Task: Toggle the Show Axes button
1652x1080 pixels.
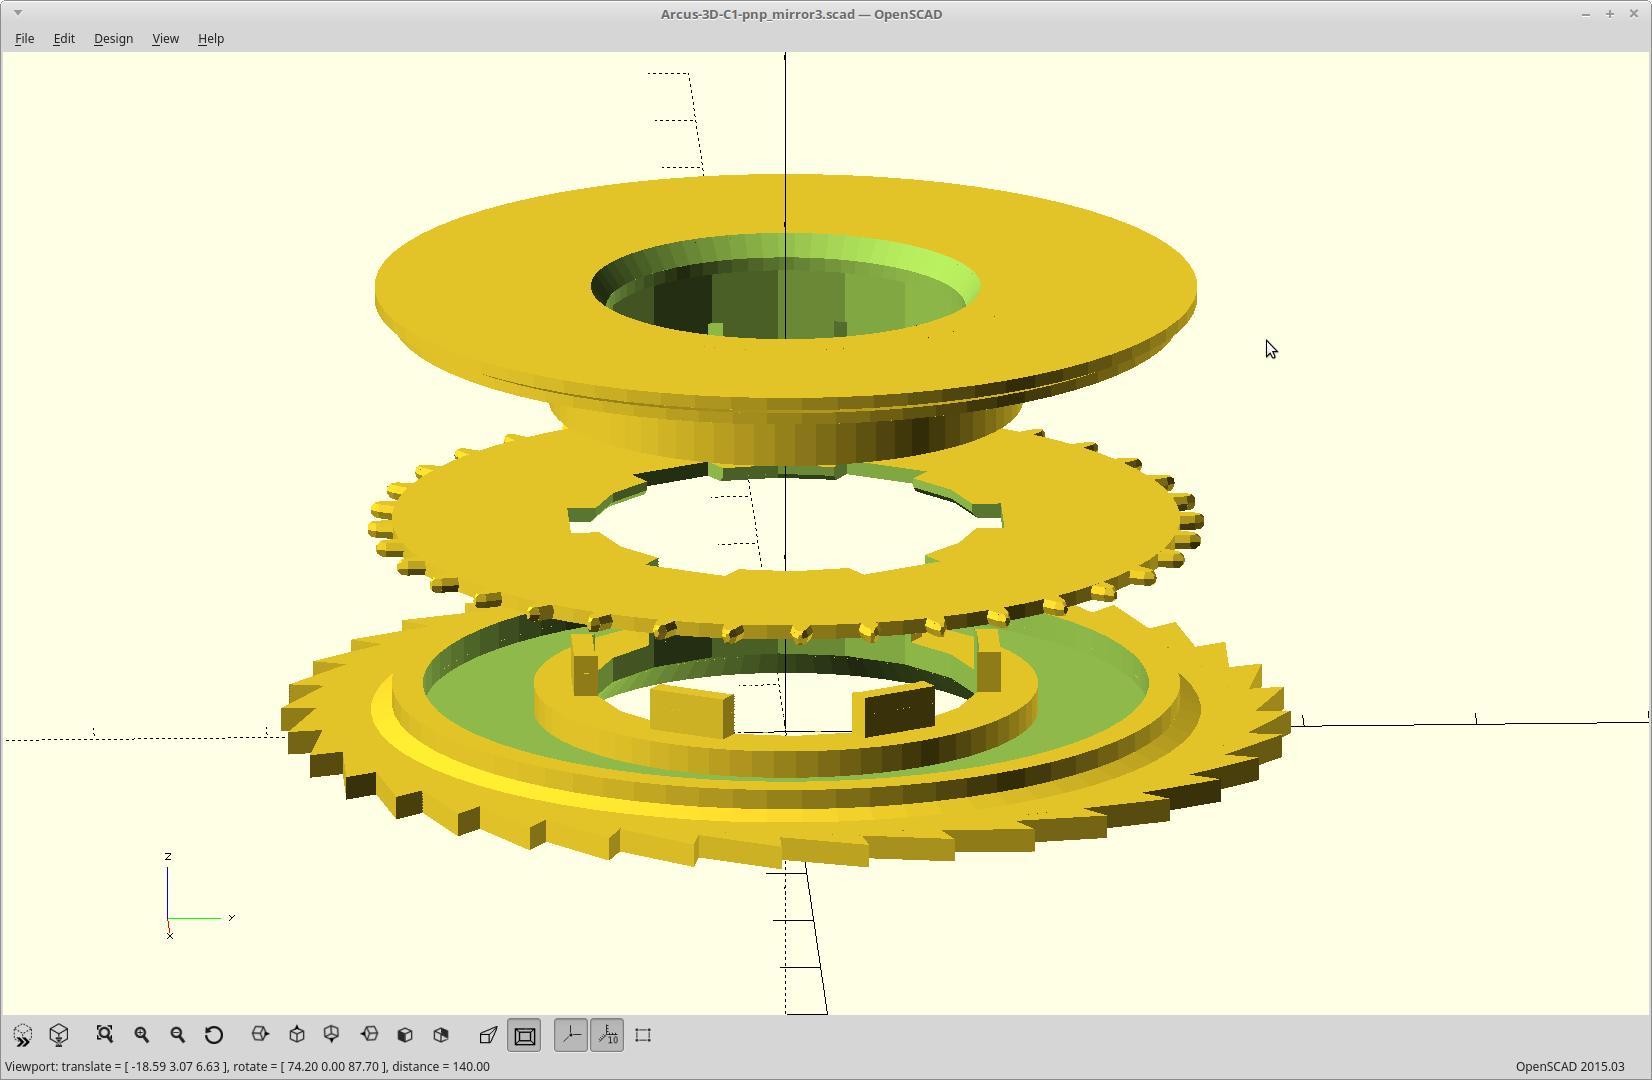Action: tap(571, 1035)
